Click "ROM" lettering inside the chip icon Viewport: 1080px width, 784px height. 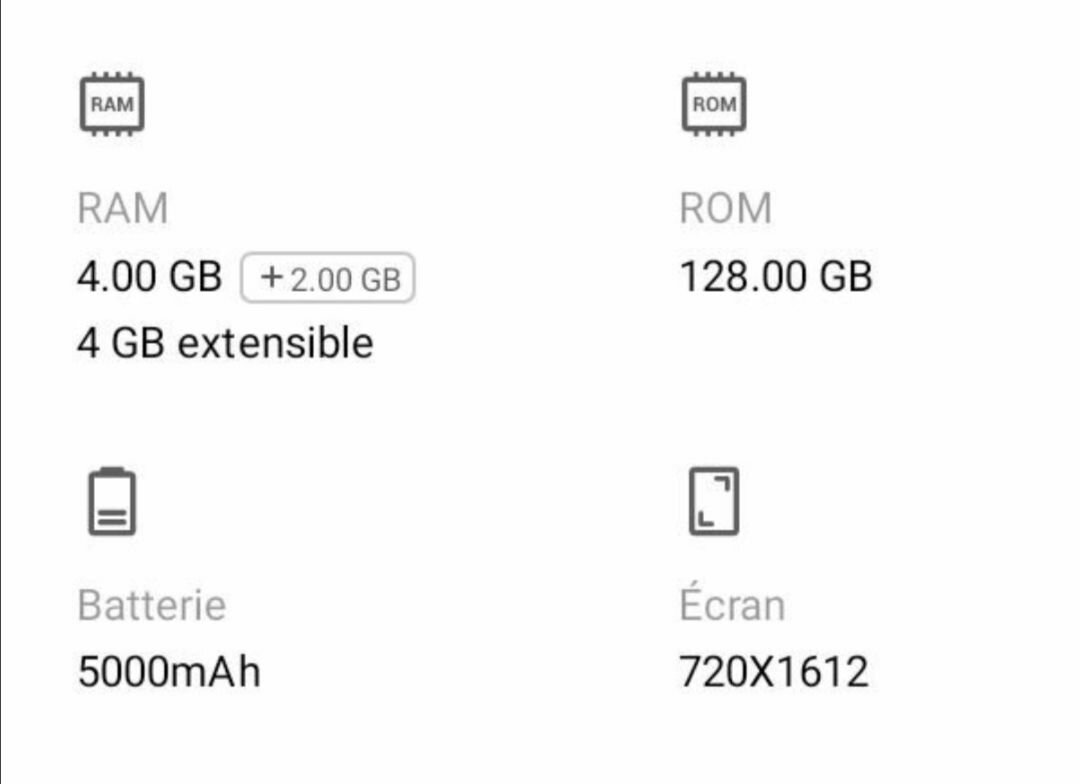(x=714, y=104)
